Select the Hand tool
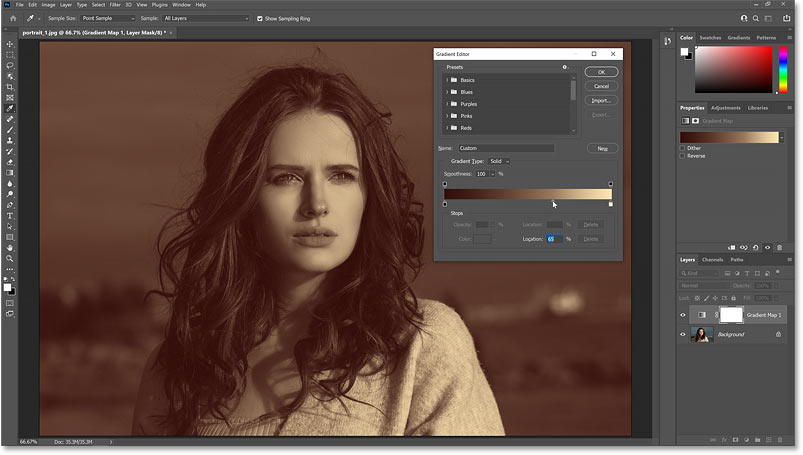This screenshot has height=455, width=803. pyautogui.click(x=10, y=248)
